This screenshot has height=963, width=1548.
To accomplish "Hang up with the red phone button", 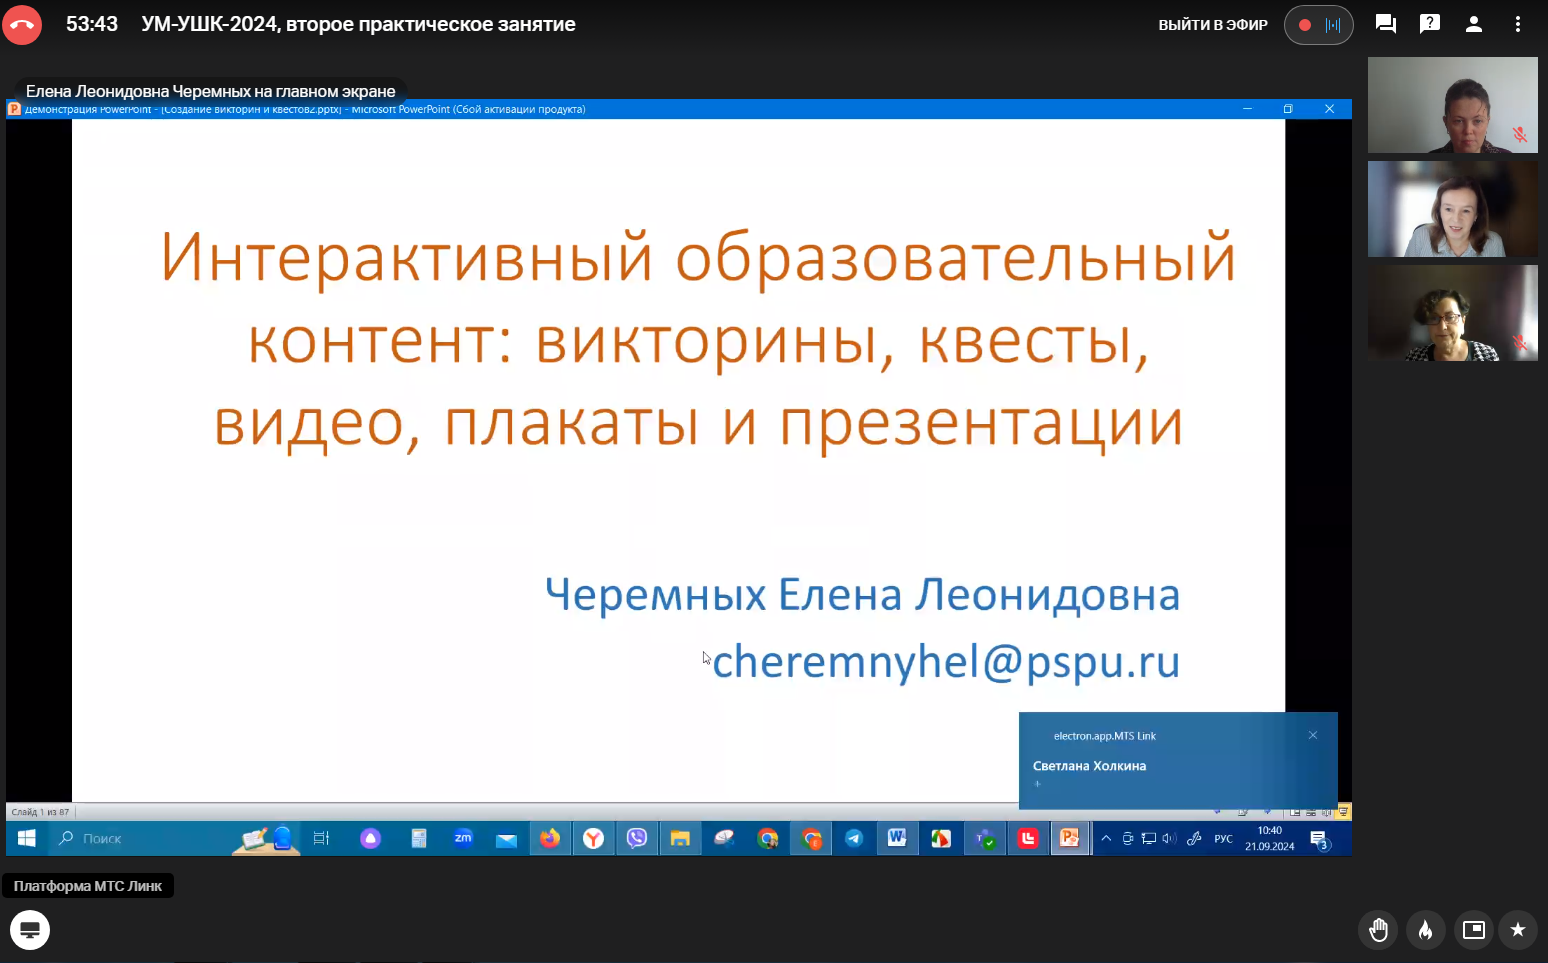I will click(22, 25).
